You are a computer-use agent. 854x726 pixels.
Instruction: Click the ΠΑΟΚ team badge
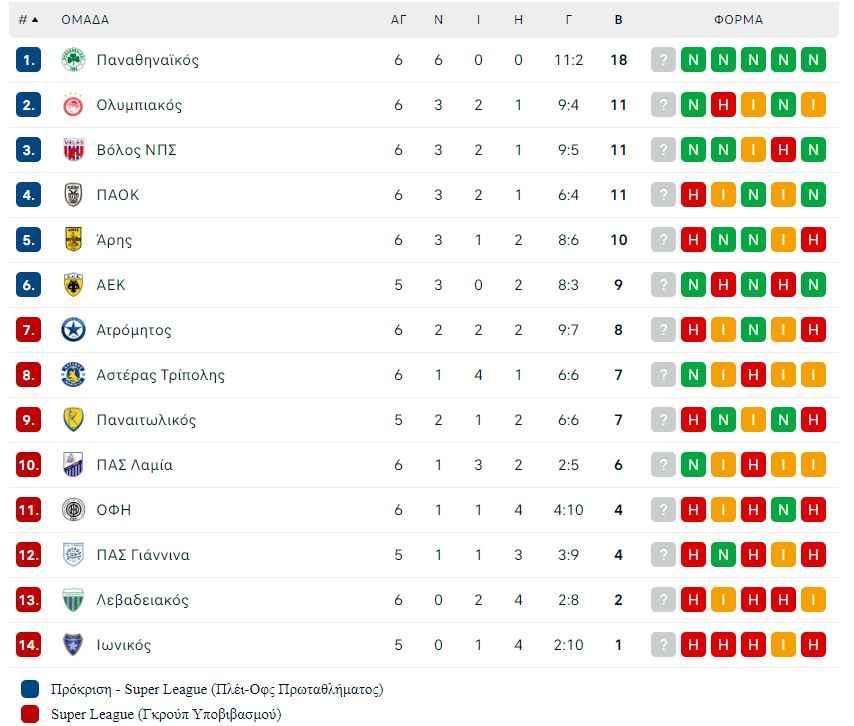point(73,195)
